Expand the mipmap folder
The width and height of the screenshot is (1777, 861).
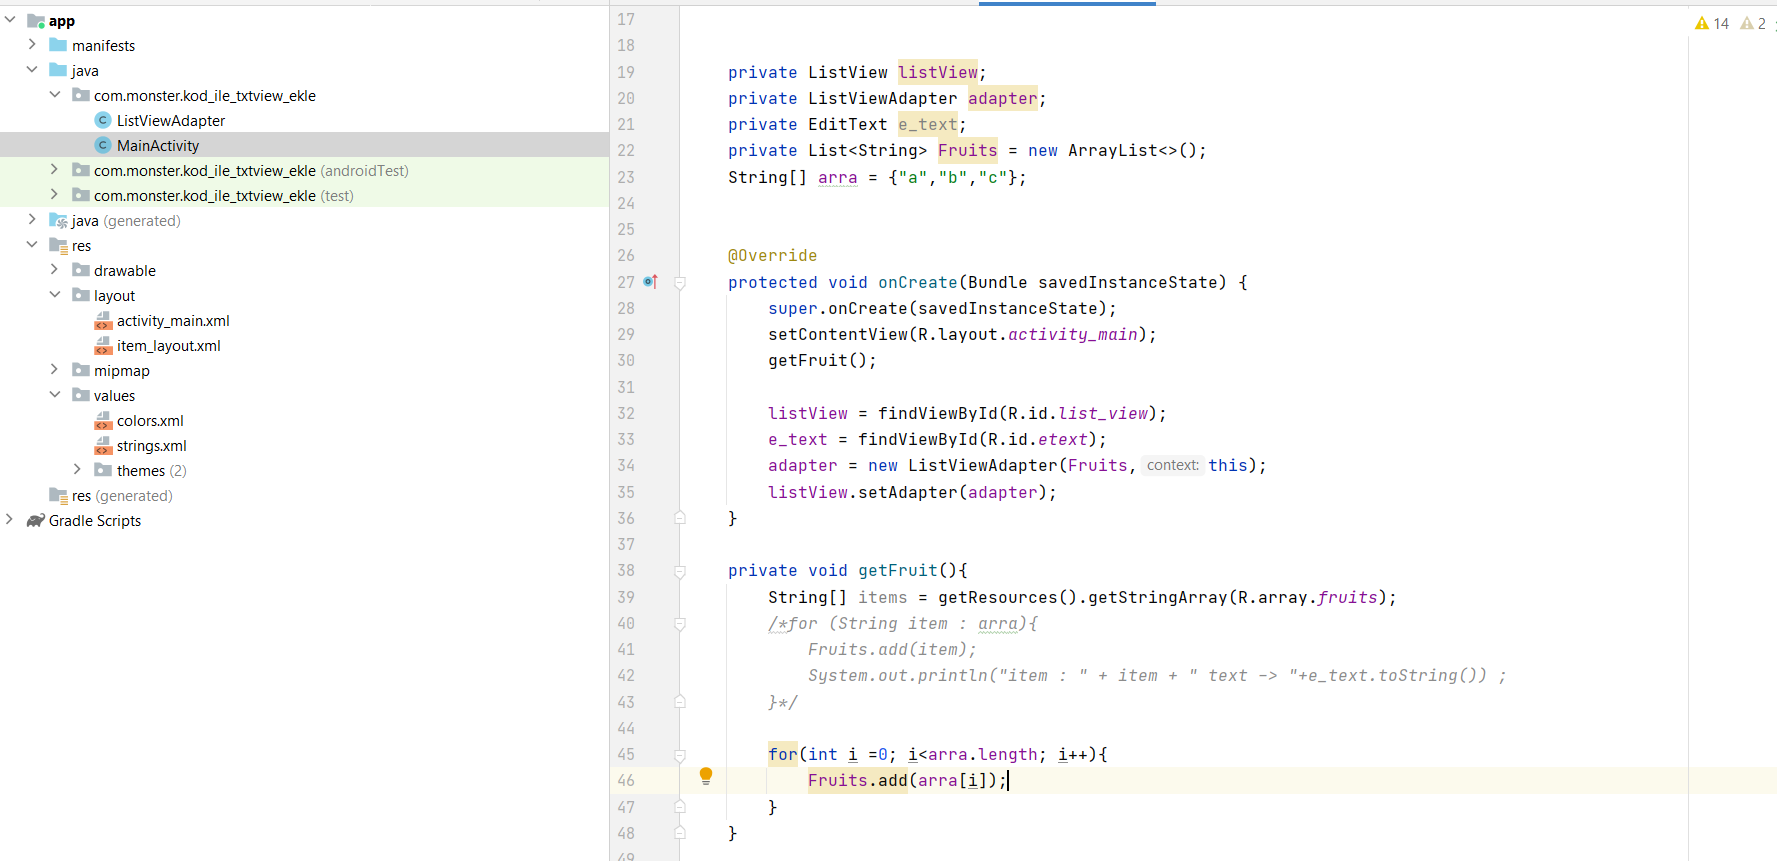54,369
